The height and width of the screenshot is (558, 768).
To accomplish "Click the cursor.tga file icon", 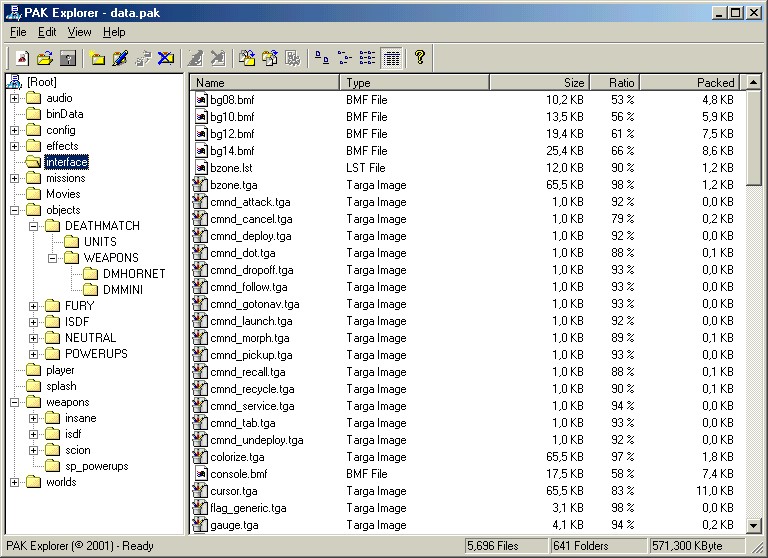I will pyautogui.click(x=200, y=490).
